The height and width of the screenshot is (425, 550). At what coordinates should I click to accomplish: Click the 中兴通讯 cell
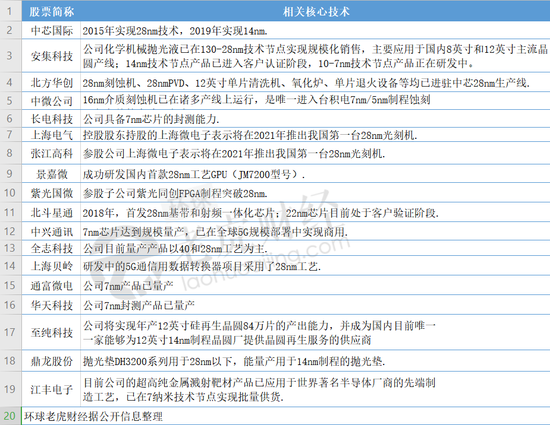(51, 231)
